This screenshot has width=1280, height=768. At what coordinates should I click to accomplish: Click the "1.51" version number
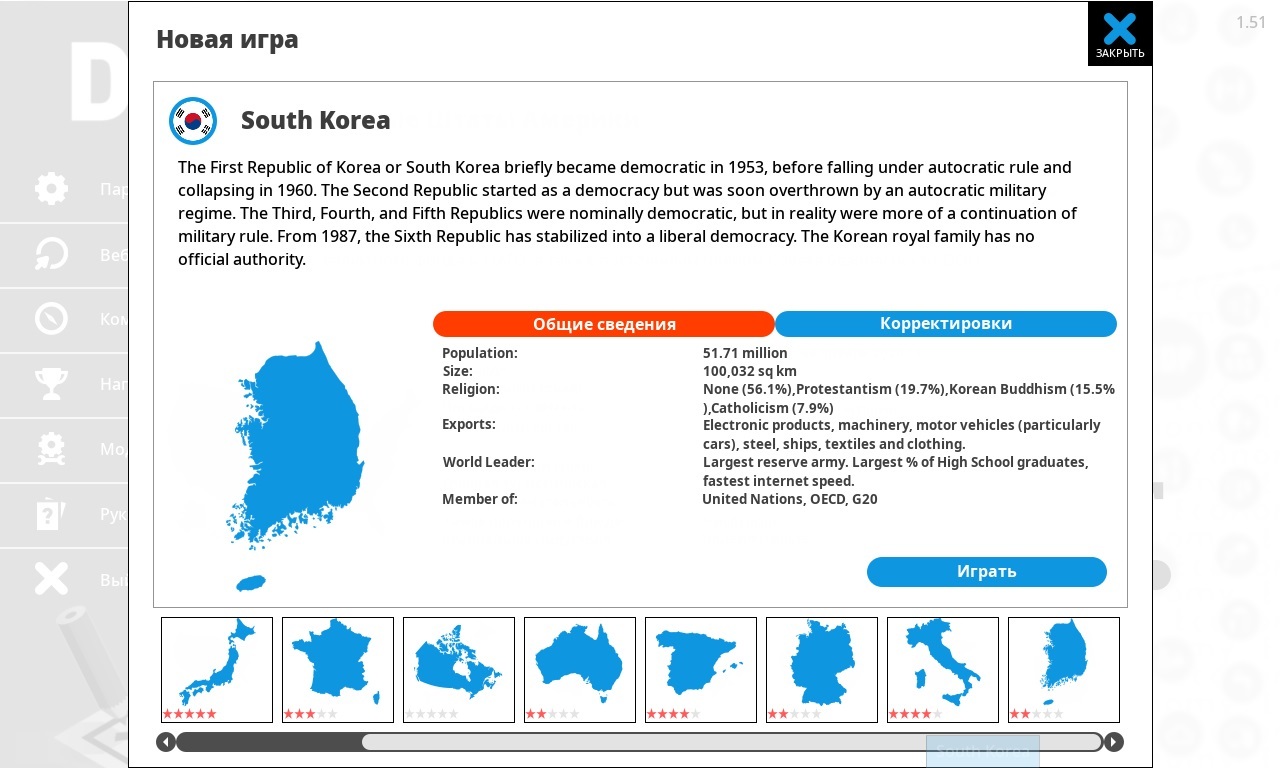(1251, 23)
